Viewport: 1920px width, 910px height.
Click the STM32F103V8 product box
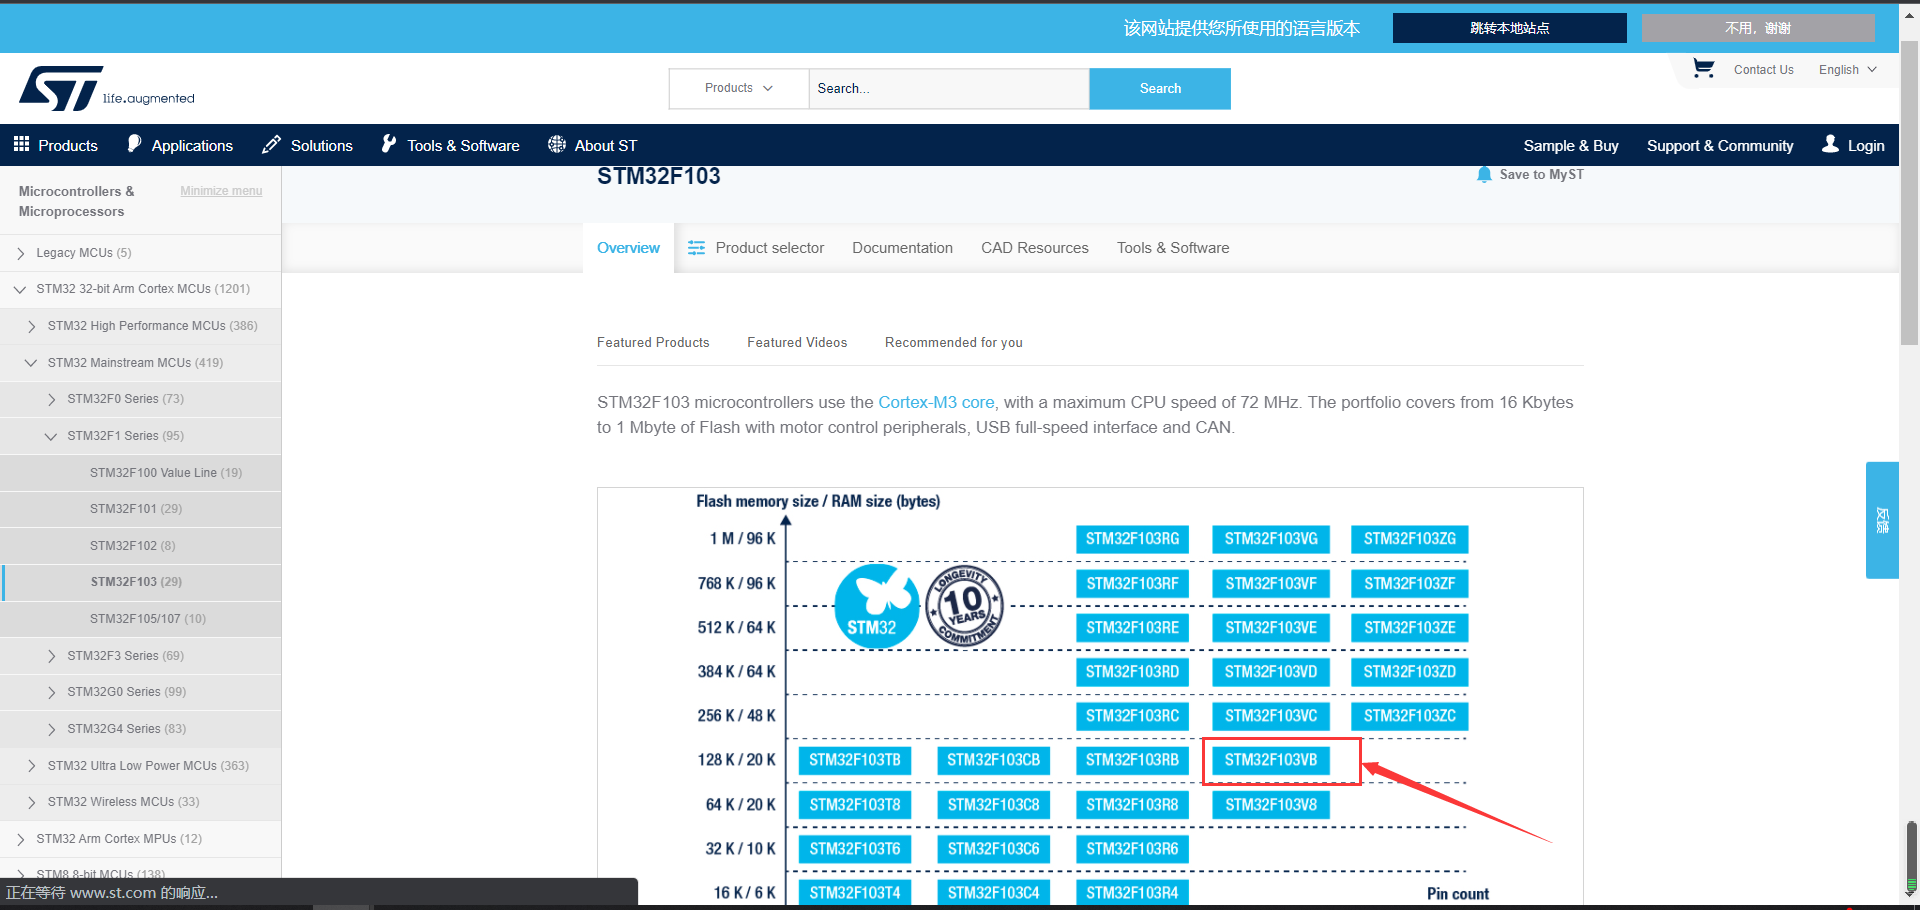[1271, 805]
